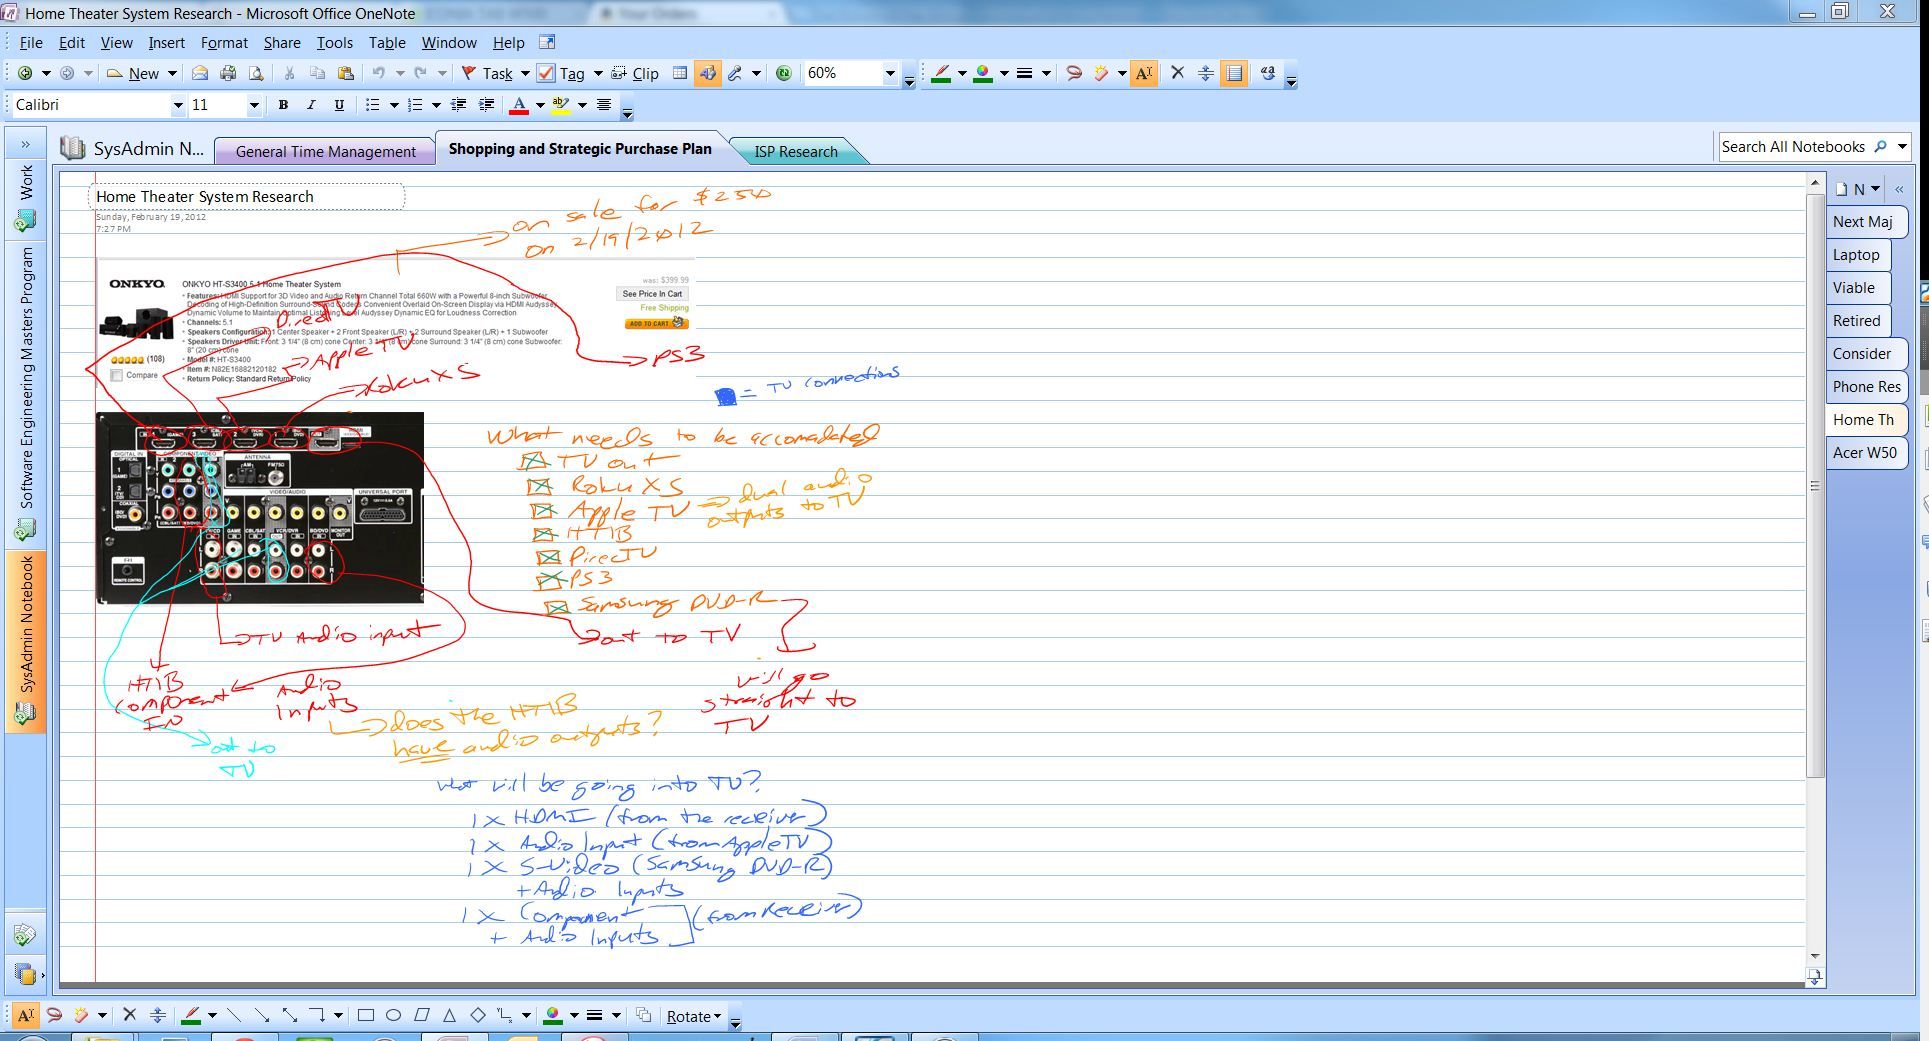The height and width of the screenshot is (1041, 1929).
Task: Toggle Bold formatting
Action: [x=283, y=105]
